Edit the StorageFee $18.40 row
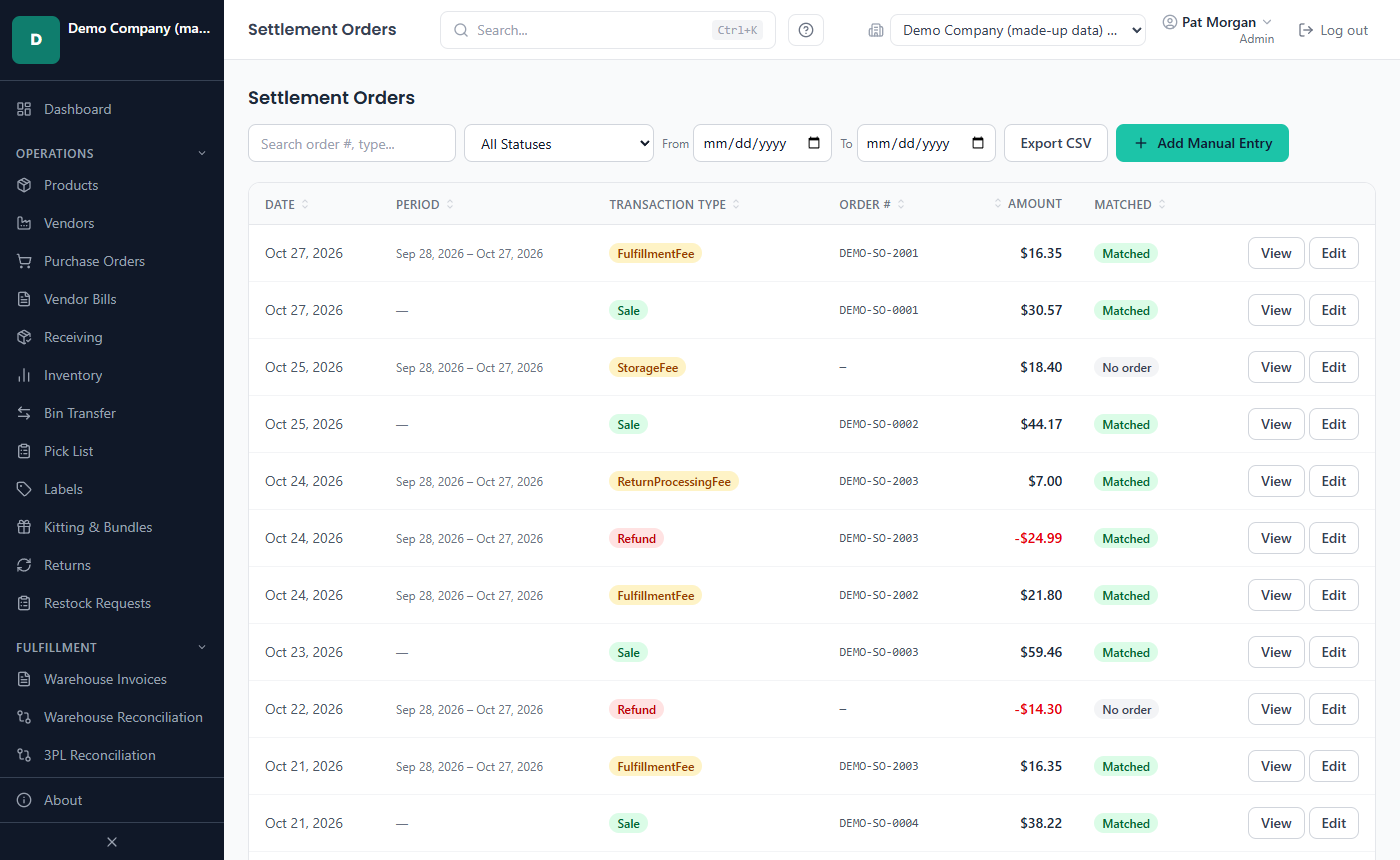This screenshot has width=1400, height=860. point(1334,367)
